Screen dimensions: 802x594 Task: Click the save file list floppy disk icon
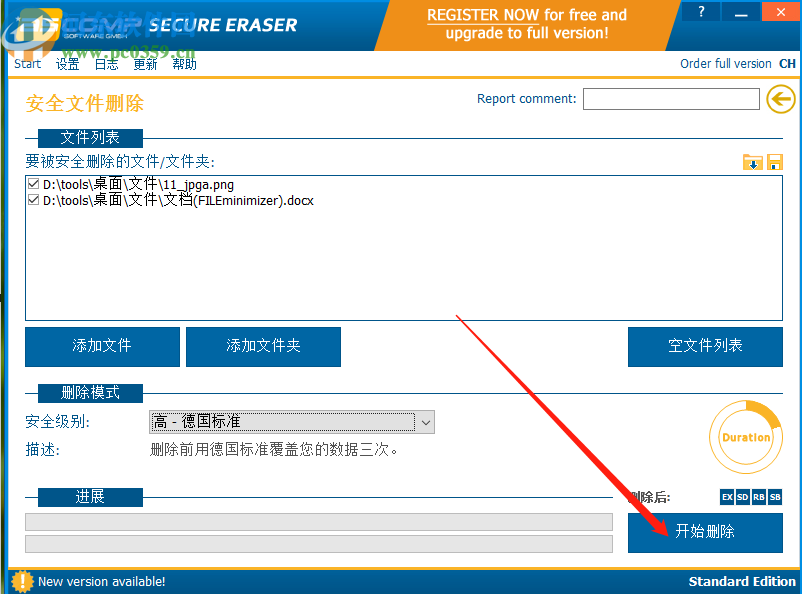(774, 161)
